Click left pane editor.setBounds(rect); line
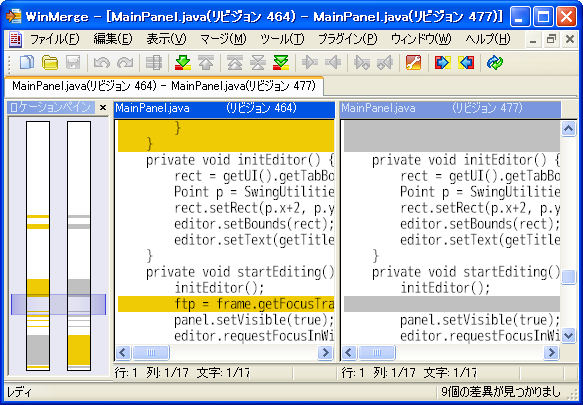This screenshot has width=583, height=405. (x=254, y=224)
